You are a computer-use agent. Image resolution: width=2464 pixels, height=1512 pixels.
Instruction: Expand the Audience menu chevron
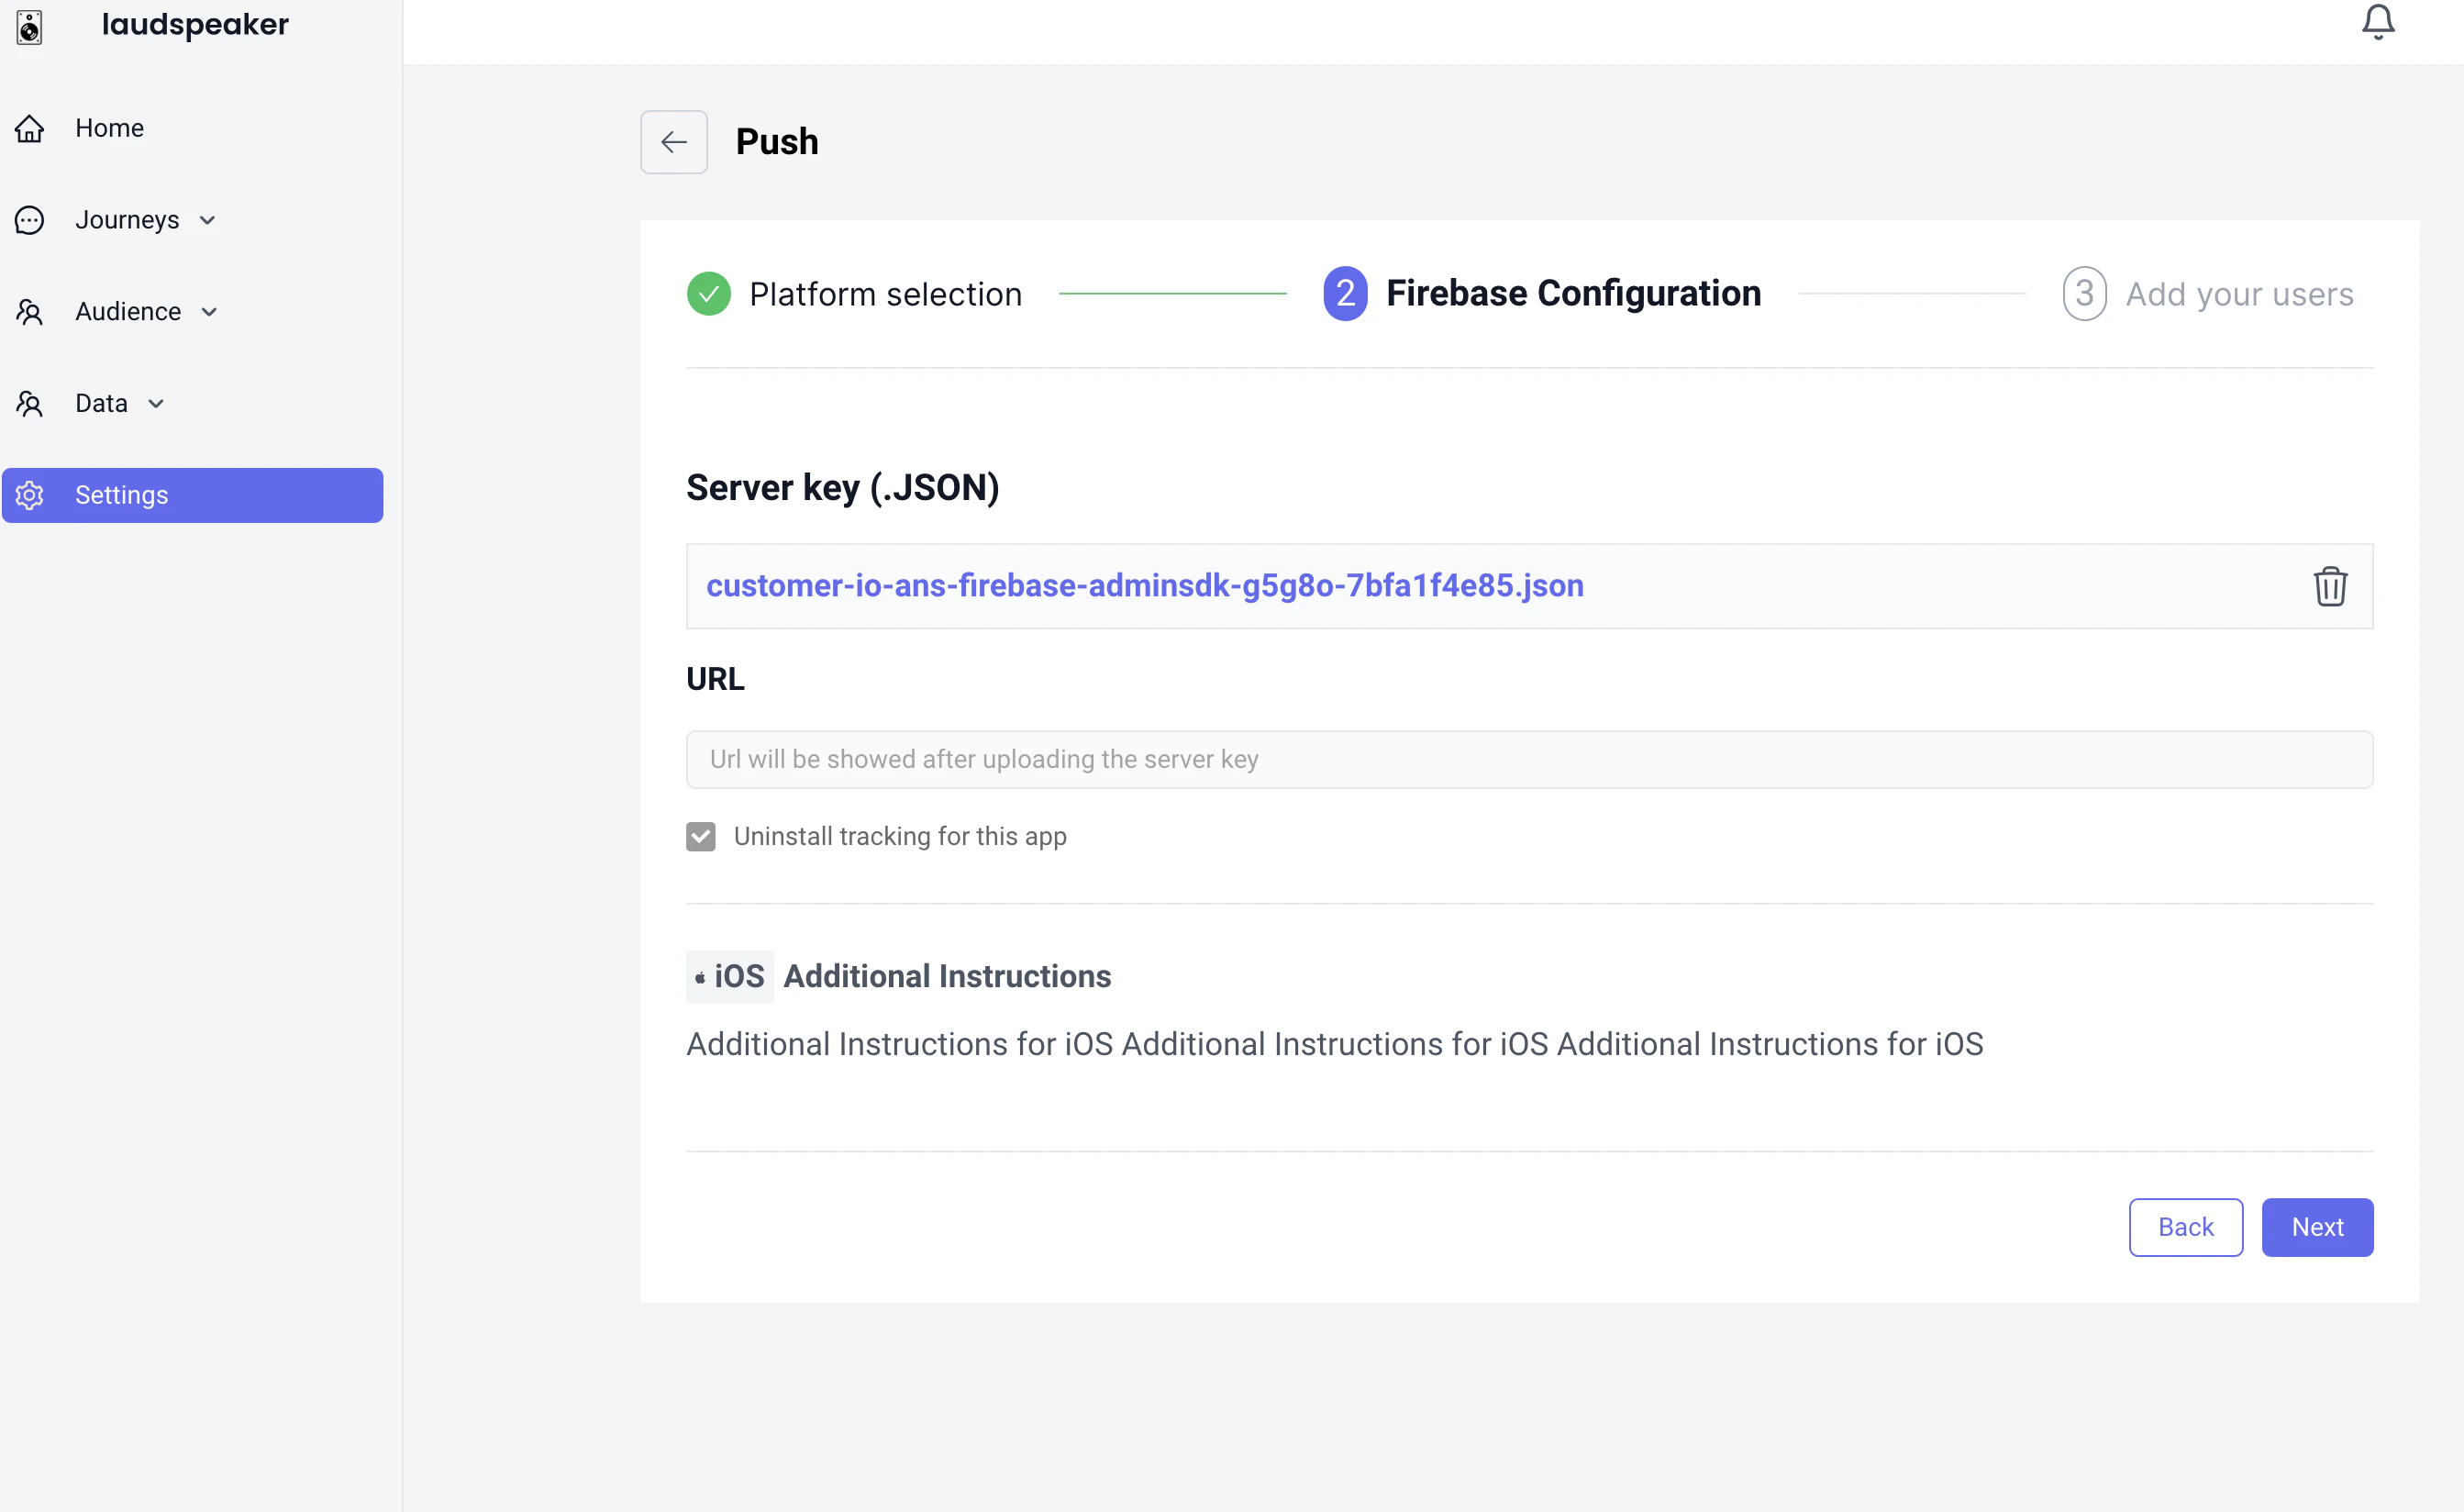(209, 312)
